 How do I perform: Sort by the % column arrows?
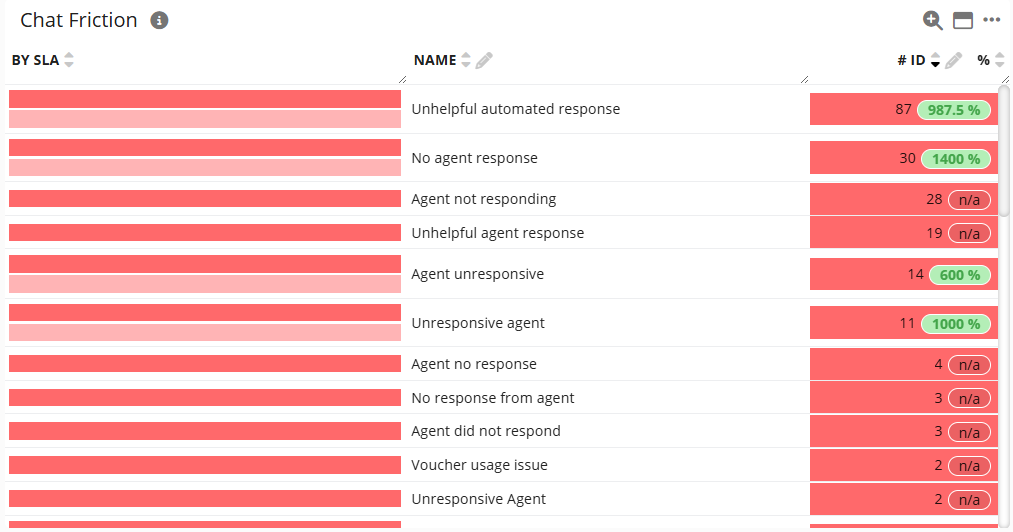(1000, 61)
